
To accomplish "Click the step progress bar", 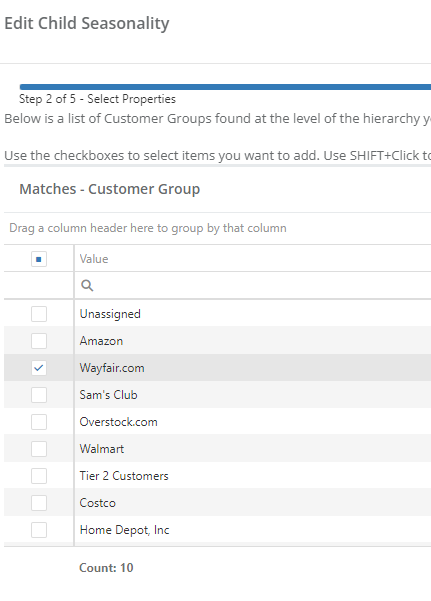I will point(225,87).
